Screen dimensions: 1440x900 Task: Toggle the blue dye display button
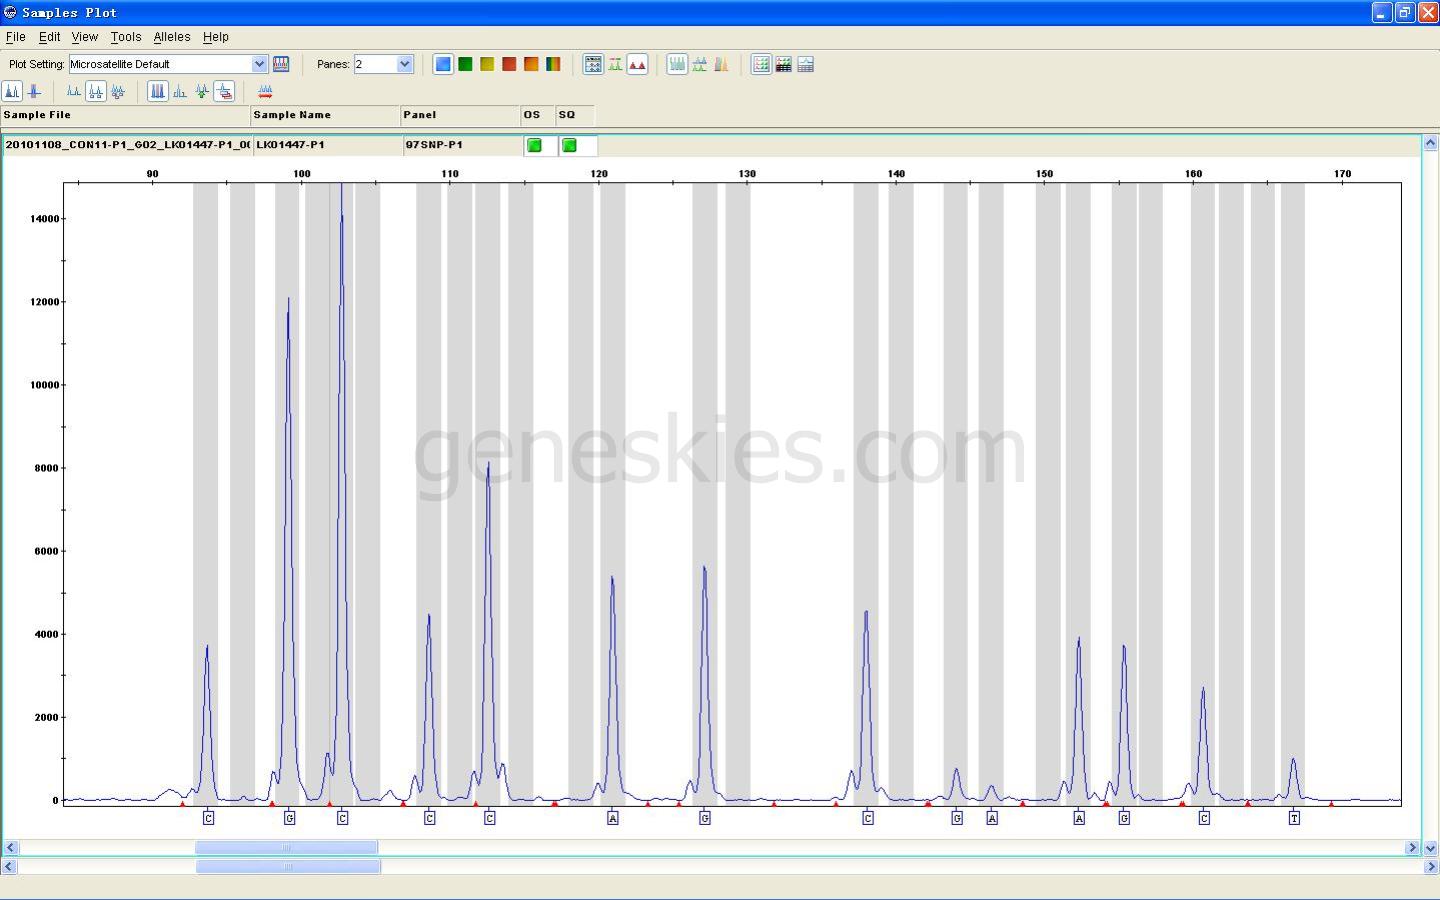click(x=443, y=64)
